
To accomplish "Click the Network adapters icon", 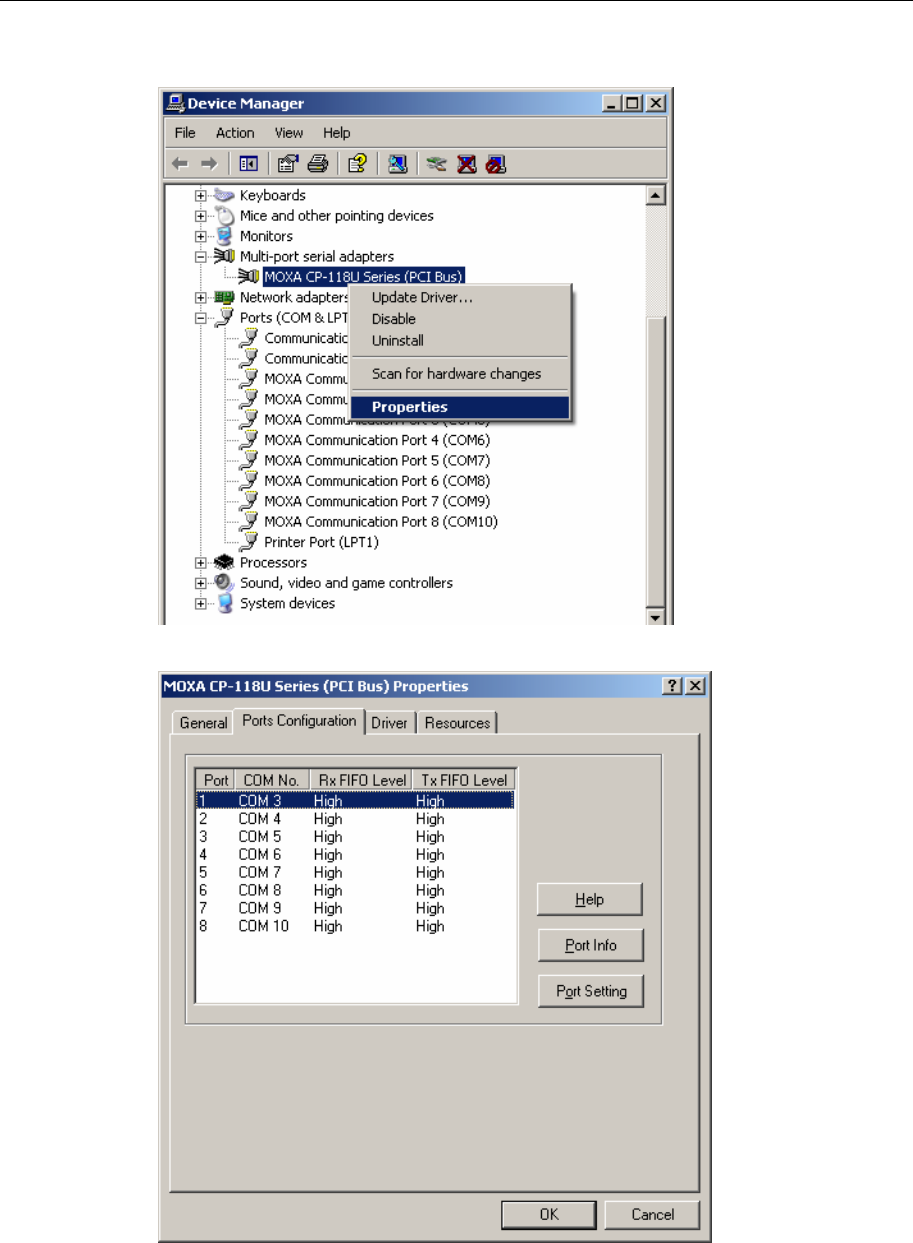I will [x=224, y=298].
